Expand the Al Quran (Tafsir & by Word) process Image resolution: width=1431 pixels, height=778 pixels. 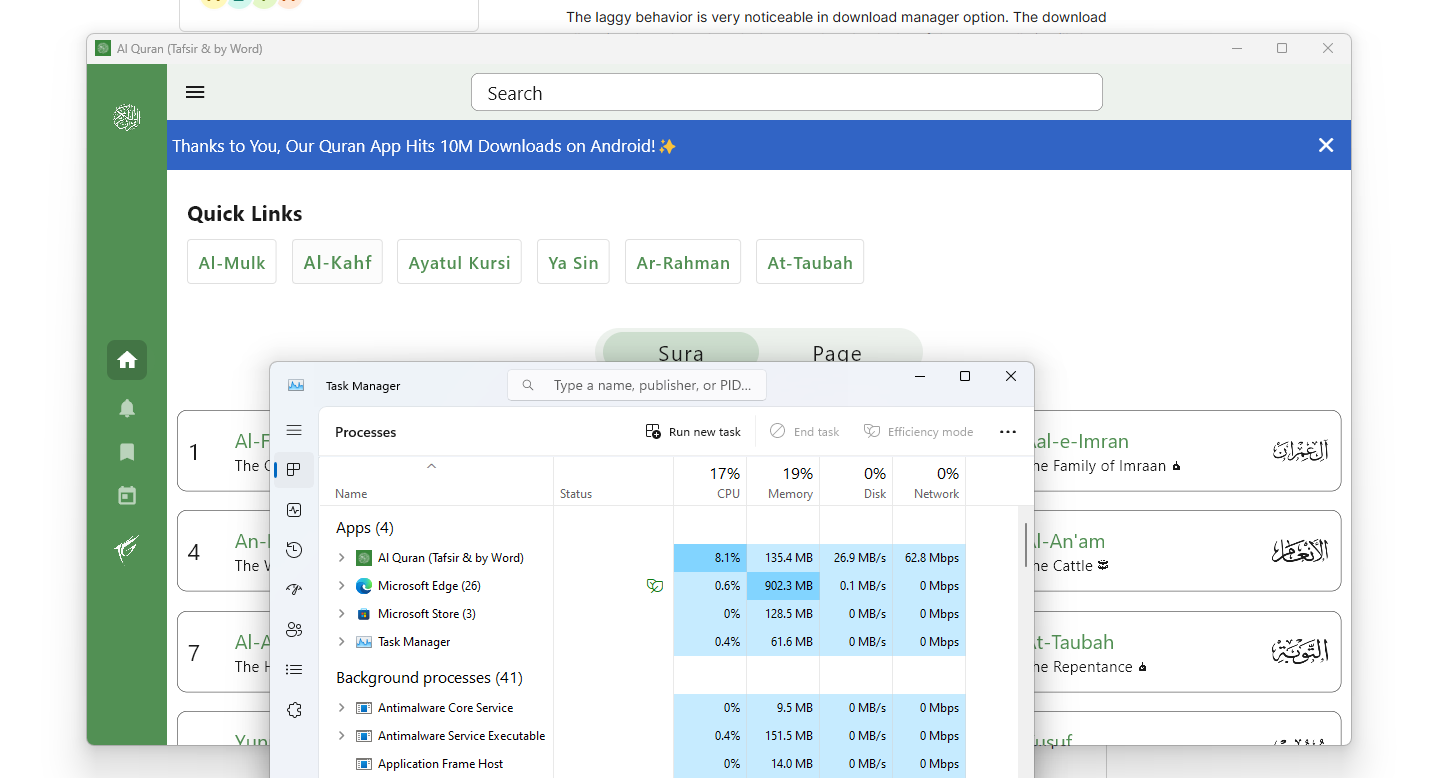pos(341,558)
